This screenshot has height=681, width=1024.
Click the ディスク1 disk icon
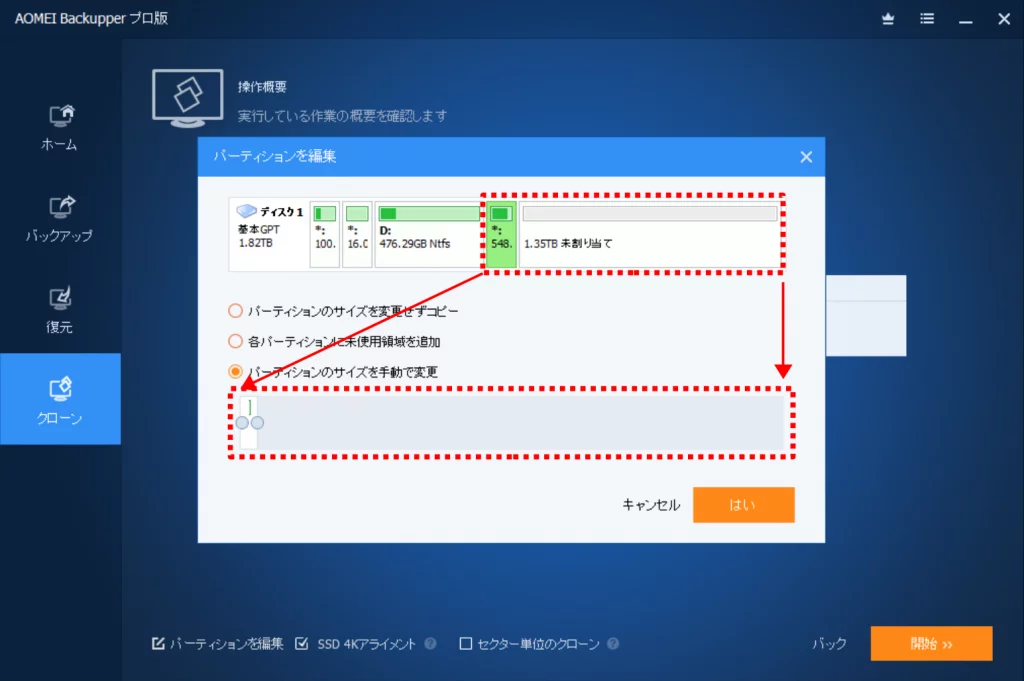click(247, 212)
